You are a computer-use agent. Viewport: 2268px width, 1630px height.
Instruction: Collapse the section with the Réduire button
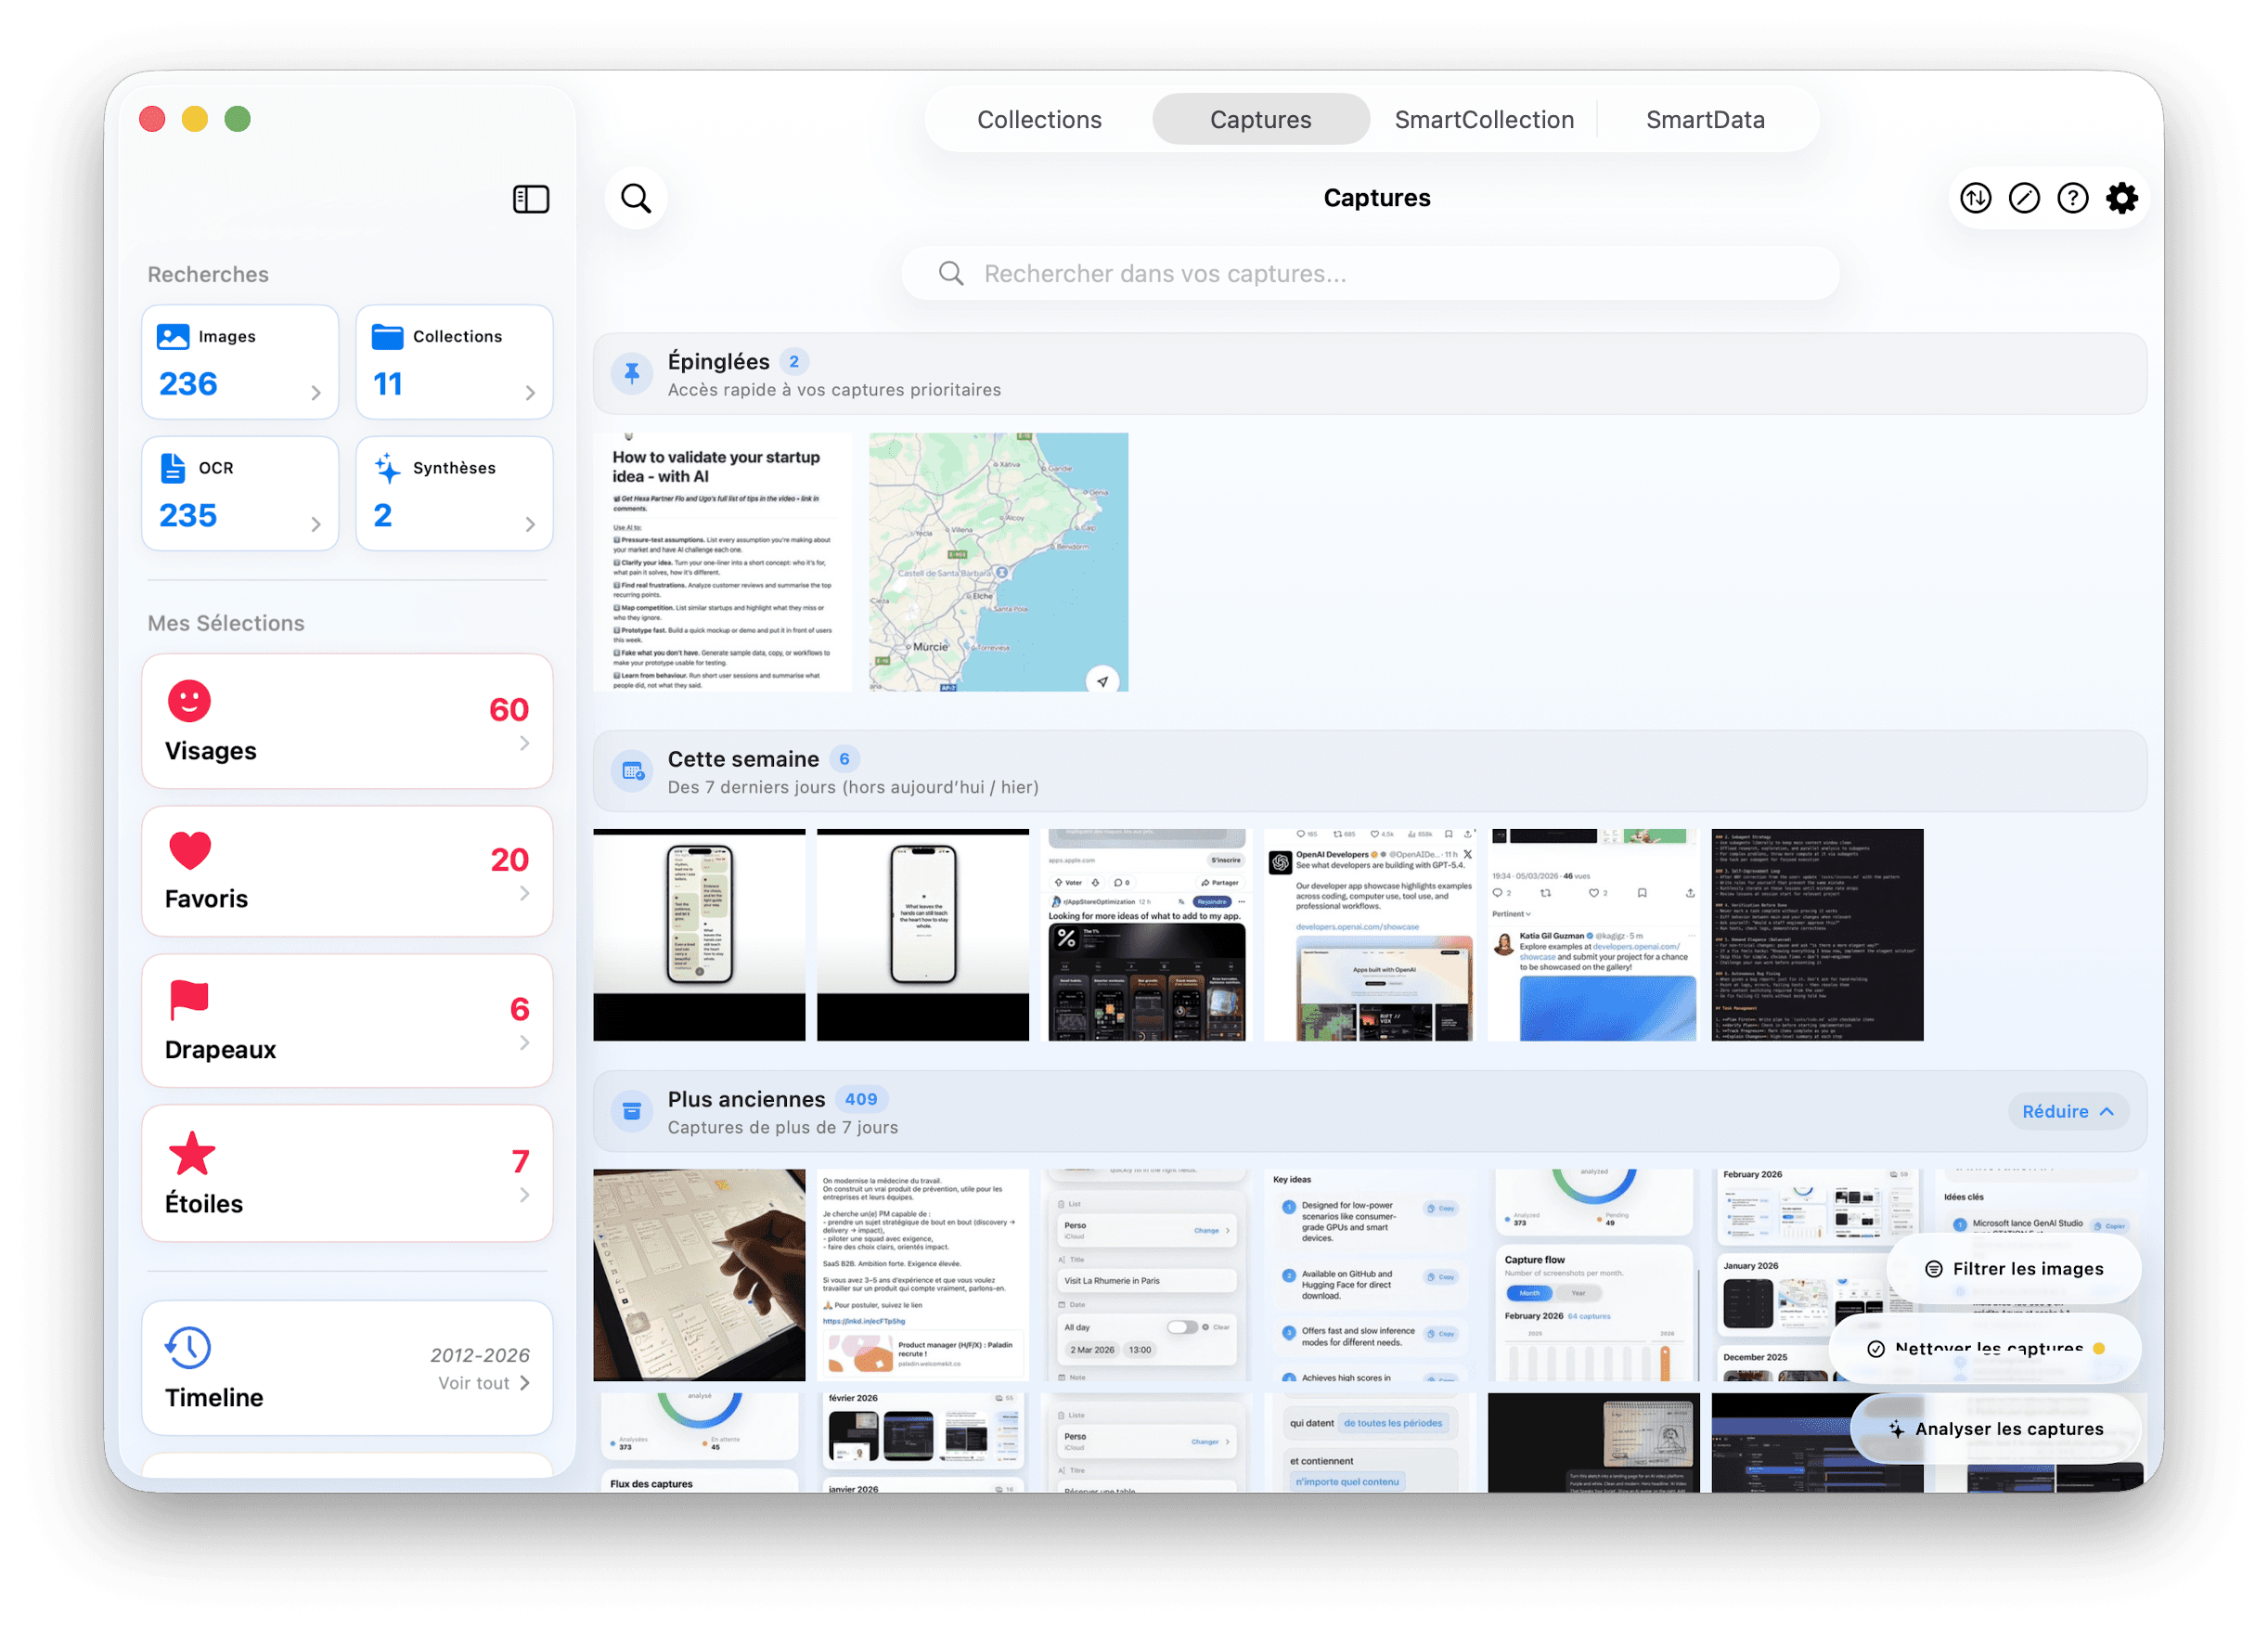pos(2067,1111)
